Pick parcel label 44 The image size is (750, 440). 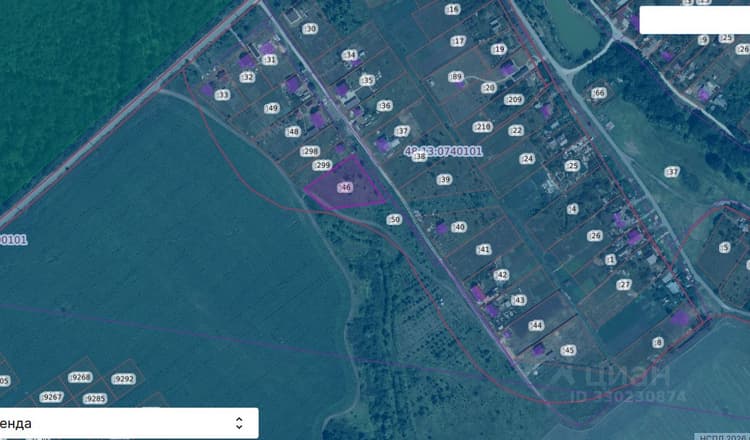click(x=536, y=326)
